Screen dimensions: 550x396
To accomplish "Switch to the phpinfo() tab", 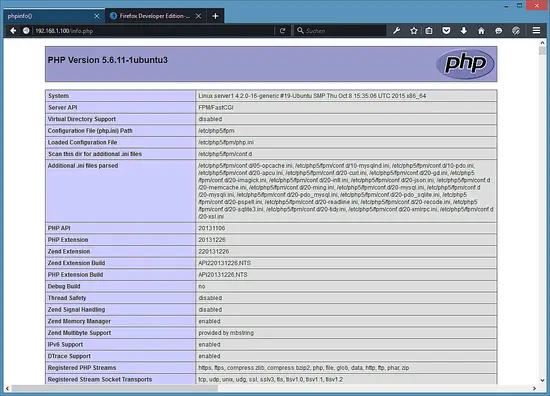I will (54, 16).
